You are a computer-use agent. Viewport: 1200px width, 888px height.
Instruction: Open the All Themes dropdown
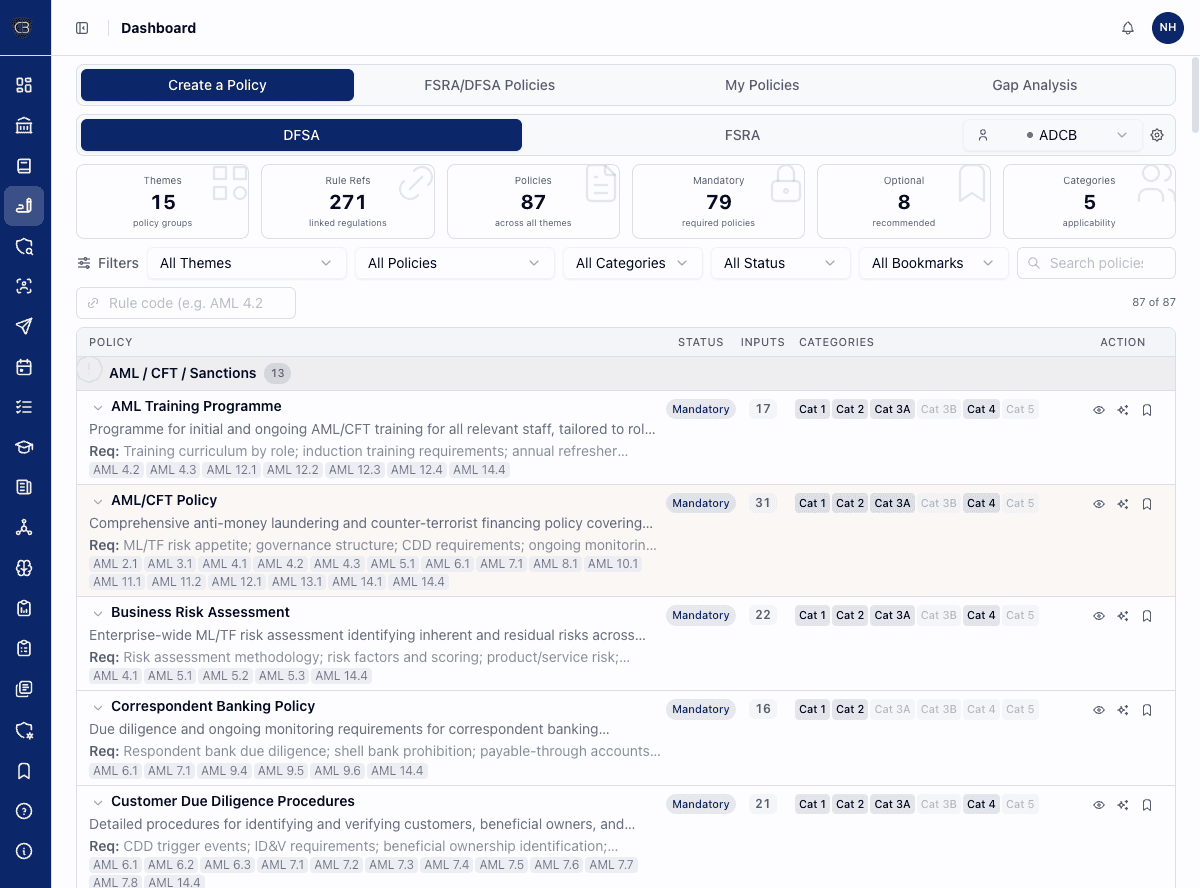click(246, 262)
